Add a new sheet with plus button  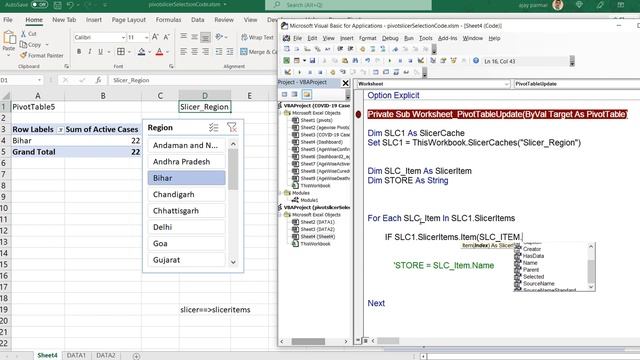tap(136, 356)
